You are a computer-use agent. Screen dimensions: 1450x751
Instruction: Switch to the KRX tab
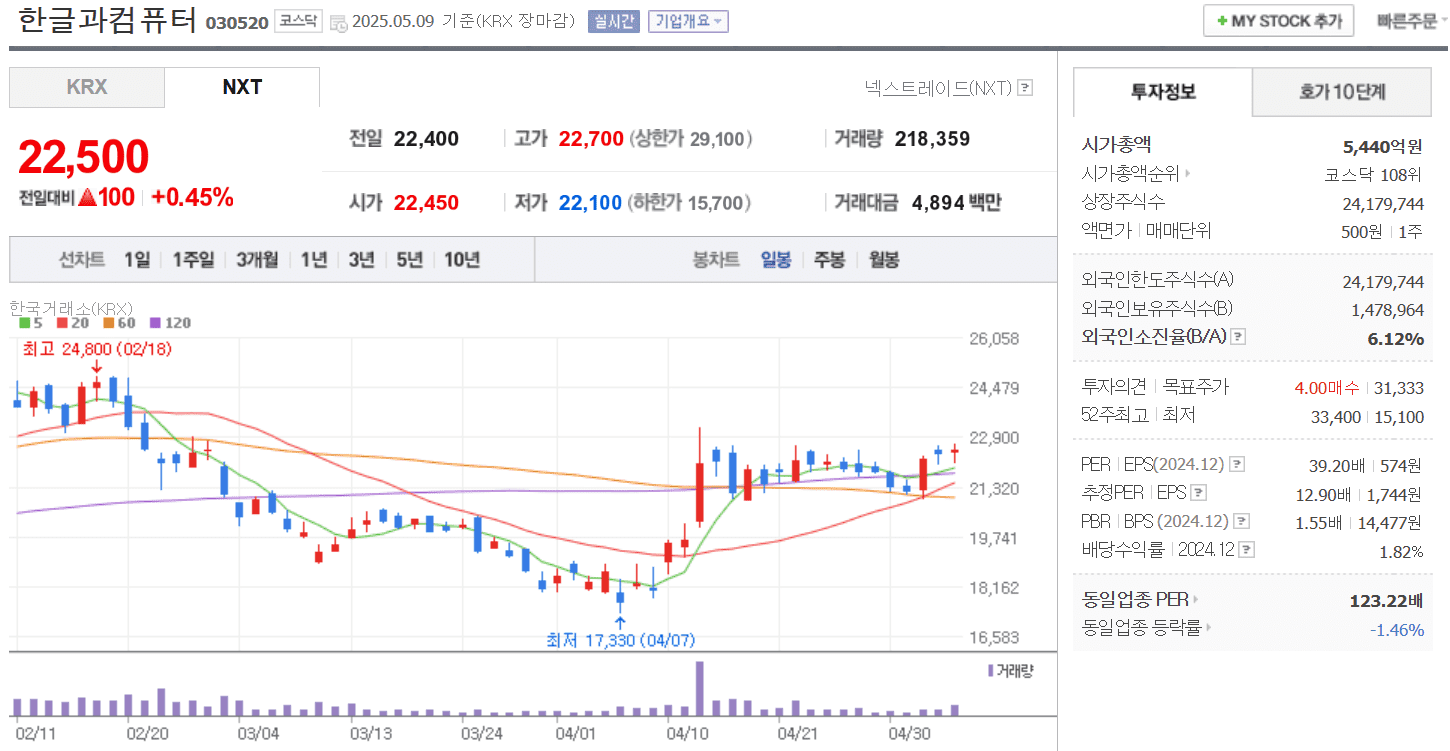click(x=87, y=87)
